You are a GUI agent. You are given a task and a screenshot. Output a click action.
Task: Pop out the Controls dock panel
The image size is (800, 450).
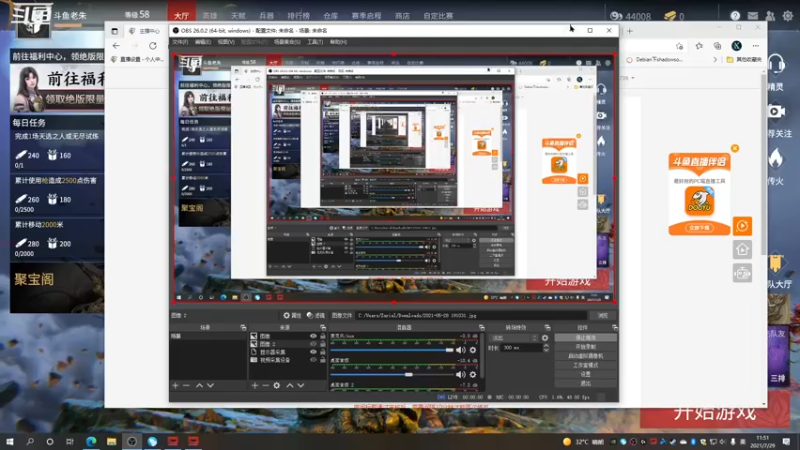coord(614,328)
